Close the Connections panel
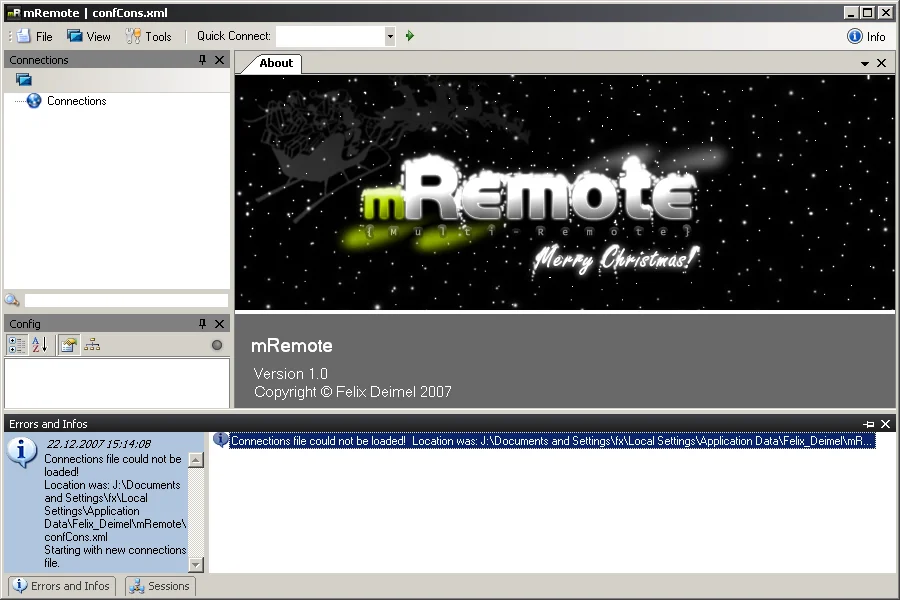Image resolution: width=900 pixels, height=600 pixels. click(x=219, y=60)
